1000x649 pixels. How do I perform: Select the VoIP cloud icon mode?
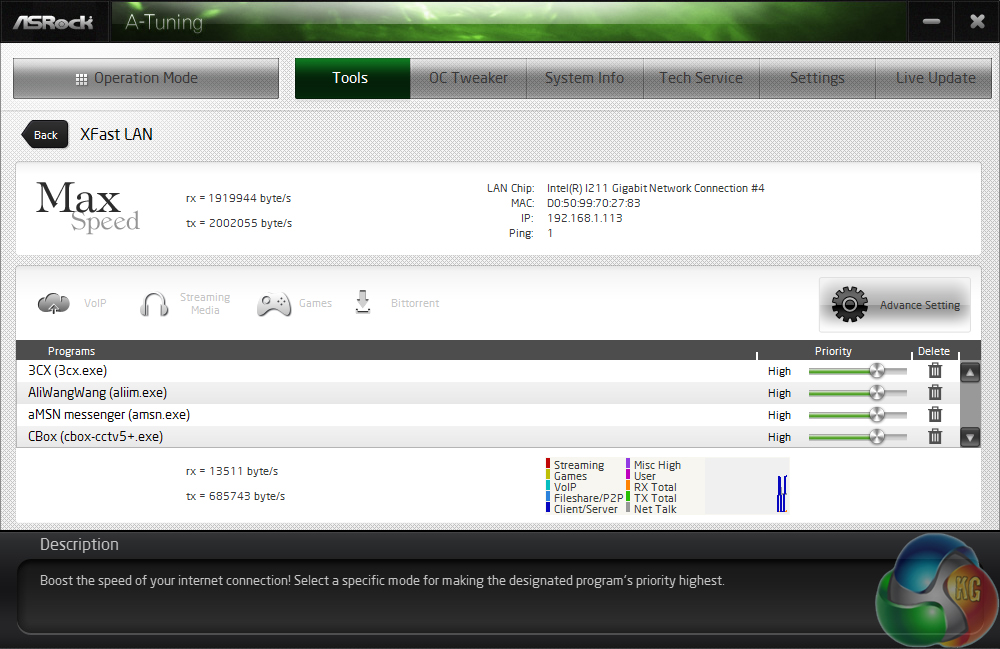[x=54, y=303]
